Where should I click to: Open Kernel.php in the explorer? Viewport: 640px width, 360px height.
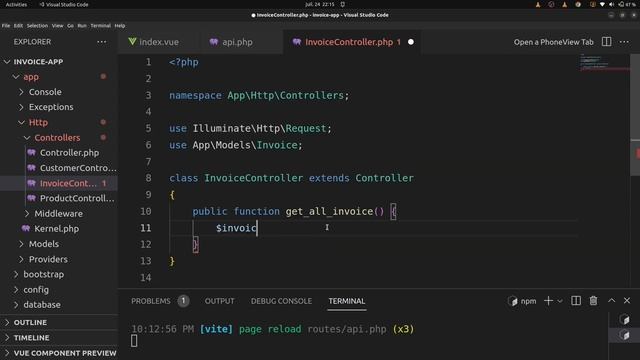coord(56,229)
